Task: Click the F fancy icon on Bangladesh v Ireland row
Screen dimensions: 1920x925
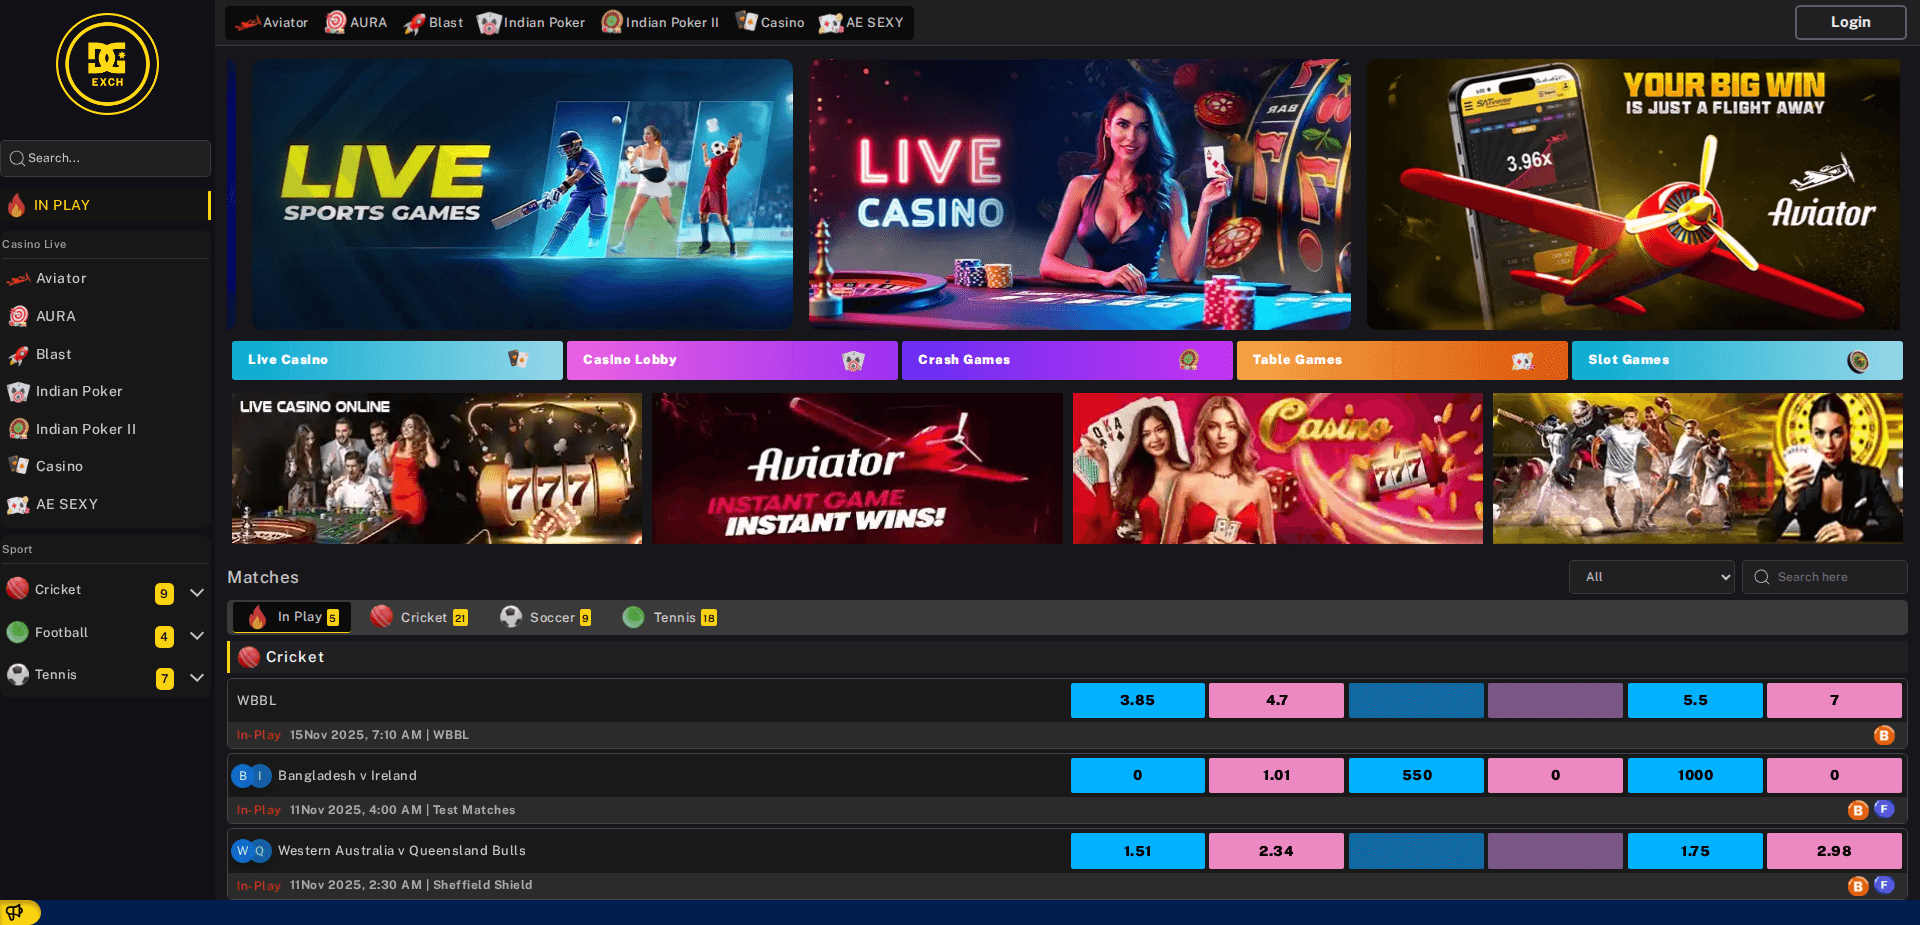Action: 1885,809
